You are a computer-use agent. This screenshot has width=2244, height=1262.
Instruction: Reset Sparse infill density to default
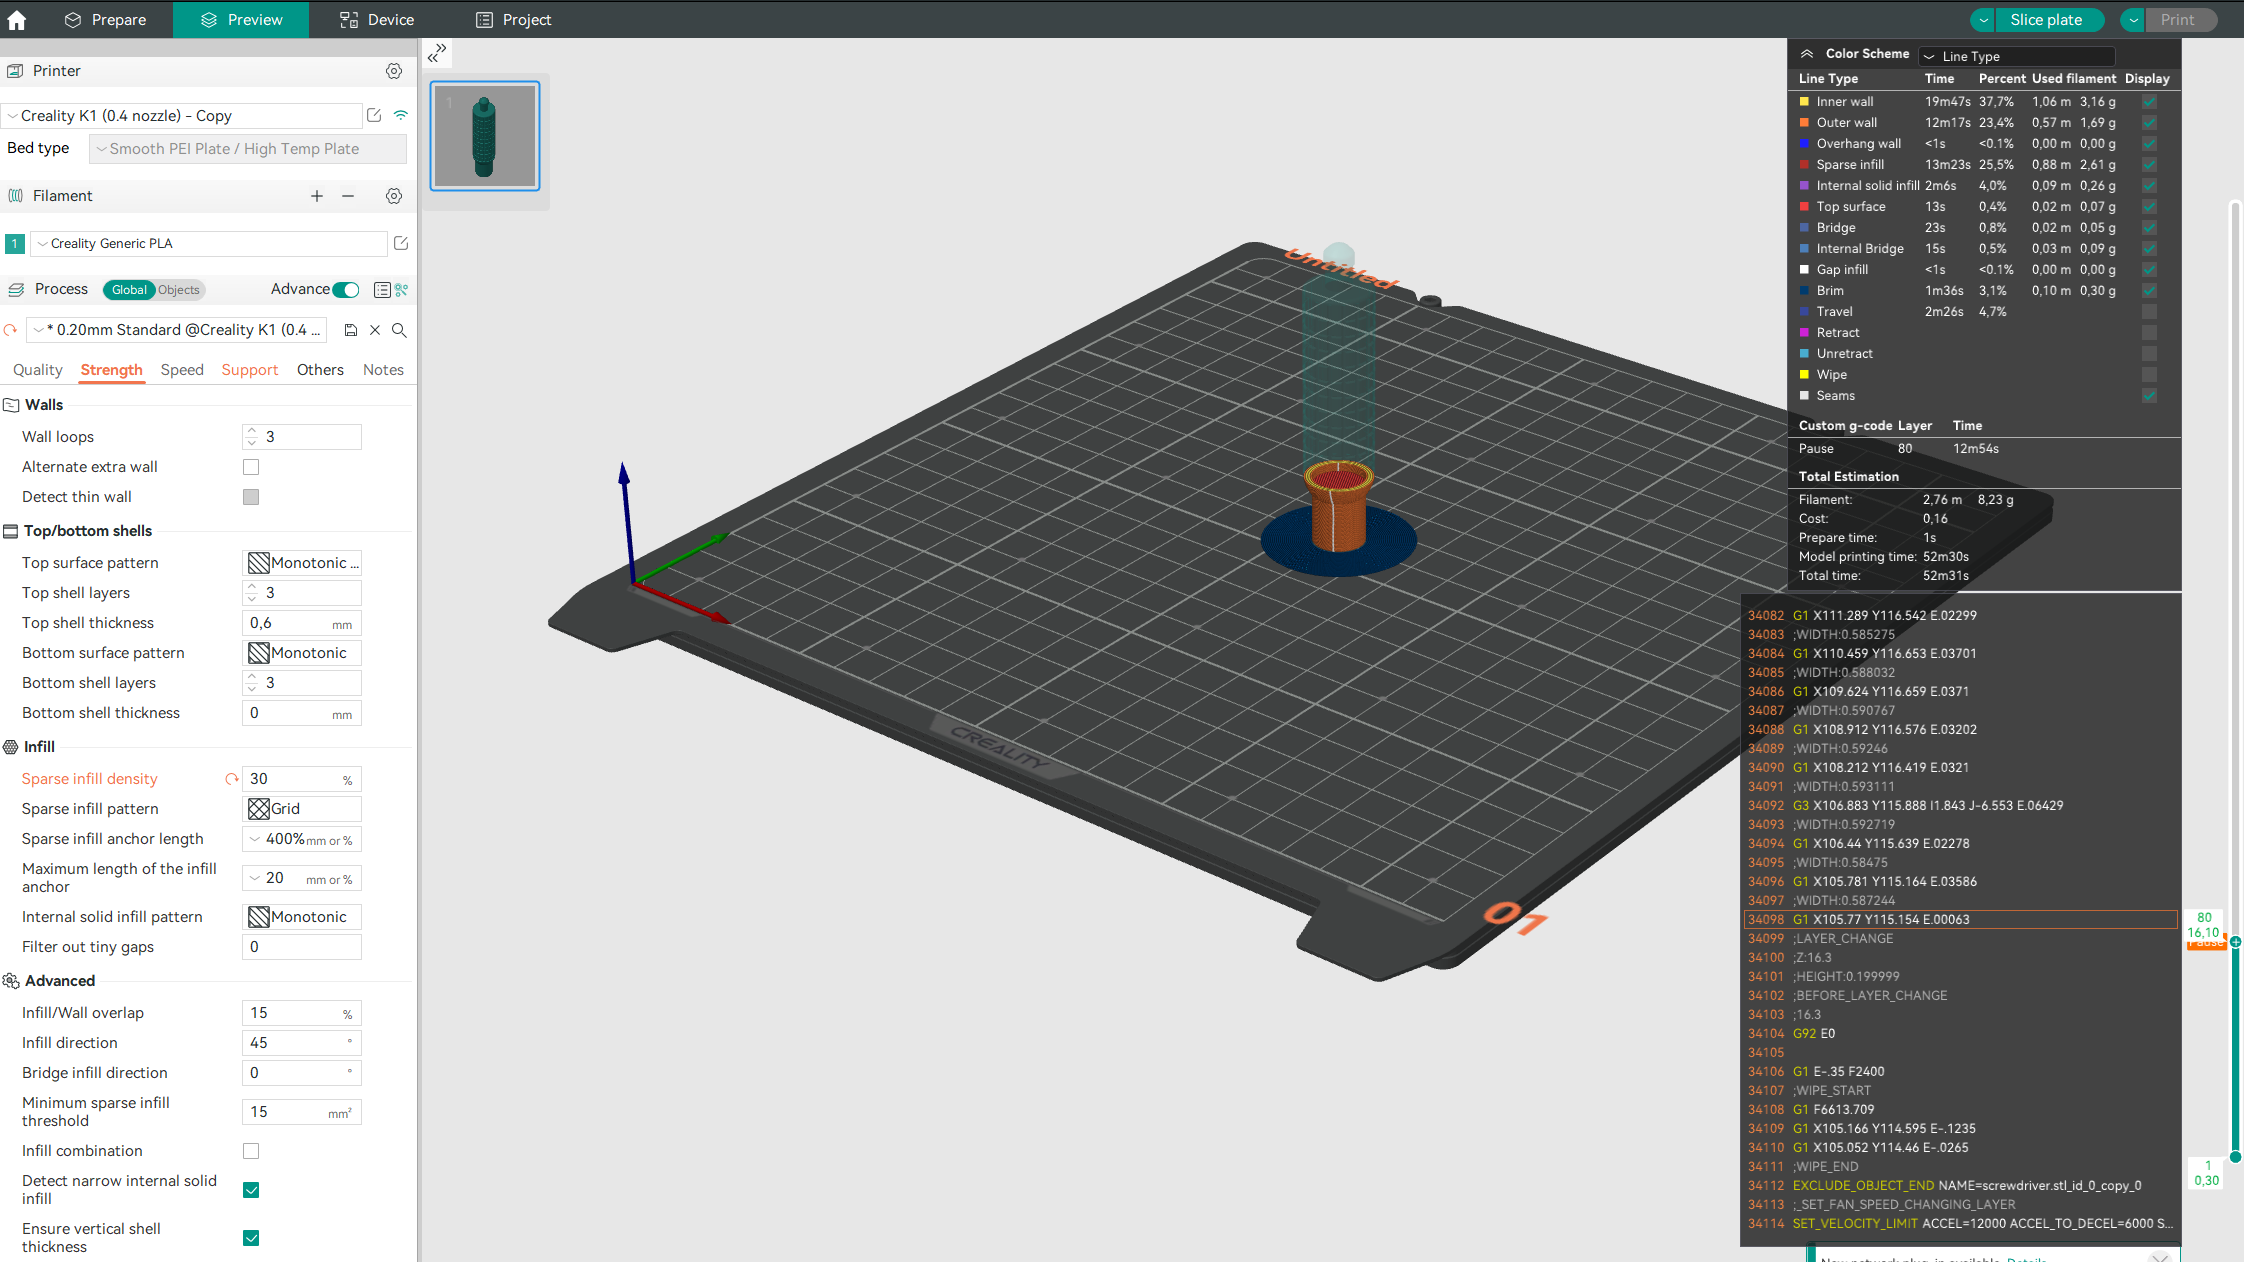232,779
